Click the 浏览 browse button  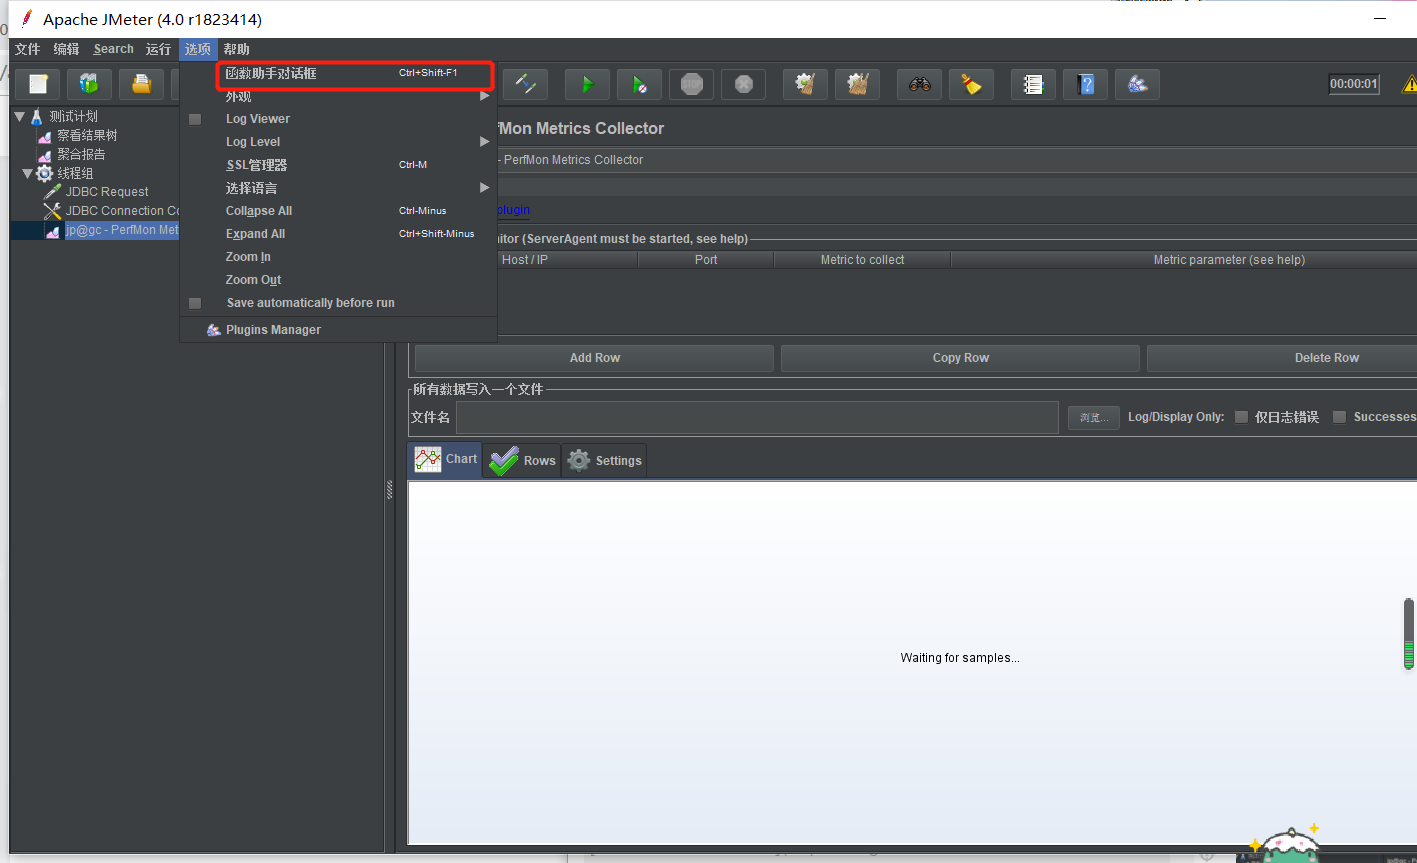(x=1094, y=418)
